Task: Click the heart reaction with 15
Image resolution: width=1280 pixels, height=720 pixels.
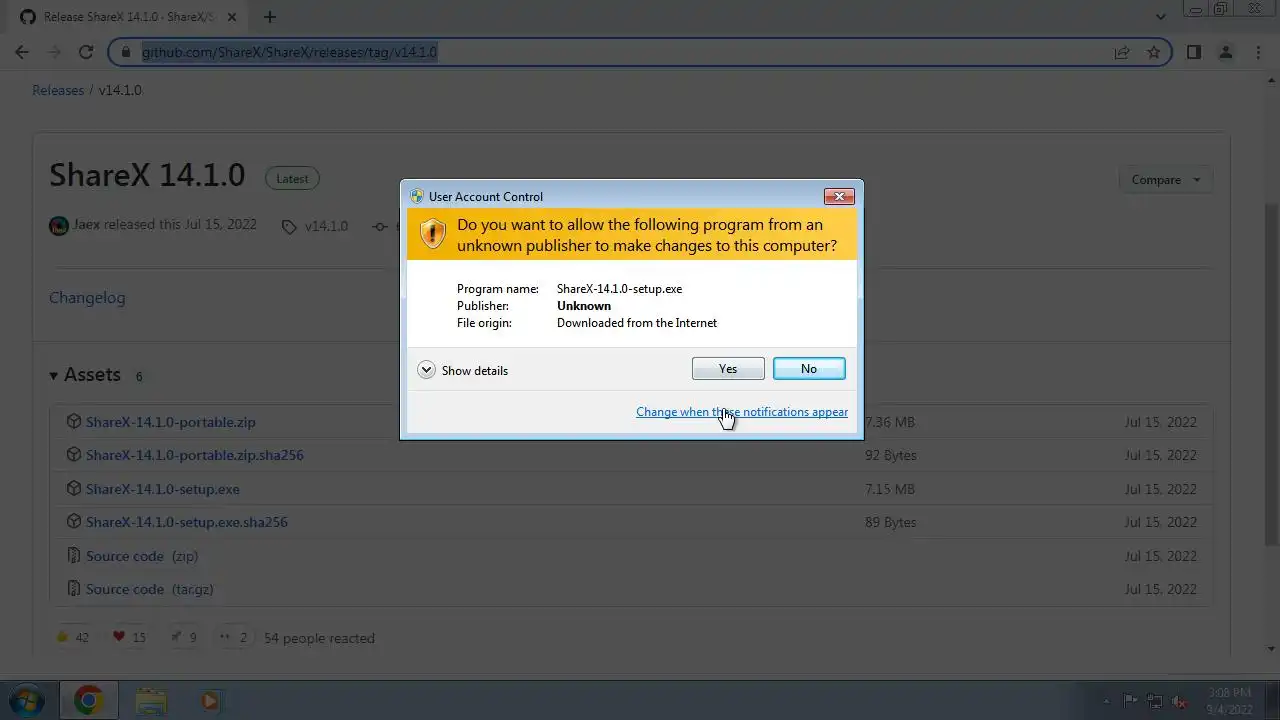Action: click(x=129, y=637)
